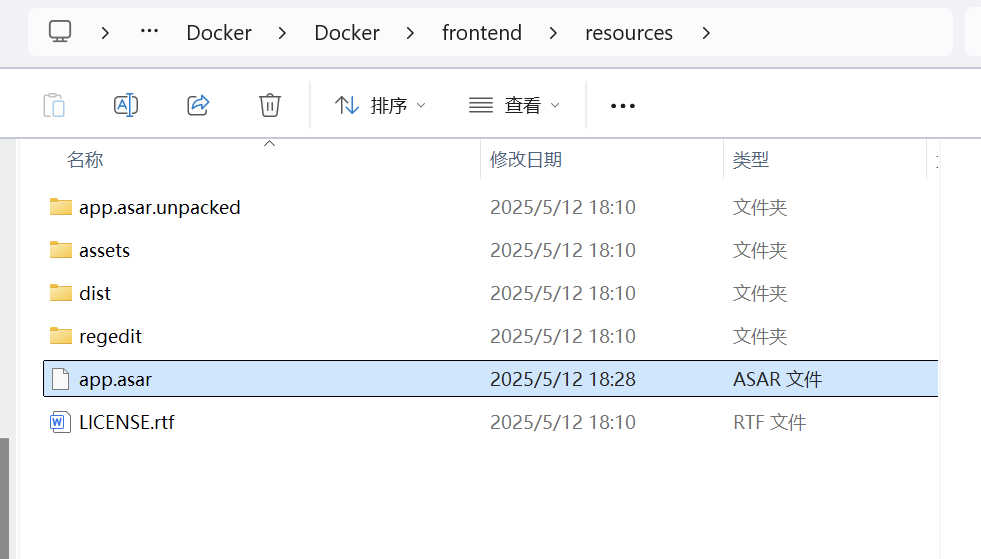The image size is (981, 559).
Task: Sort by the 名称 column header
Action: [85, 160]
